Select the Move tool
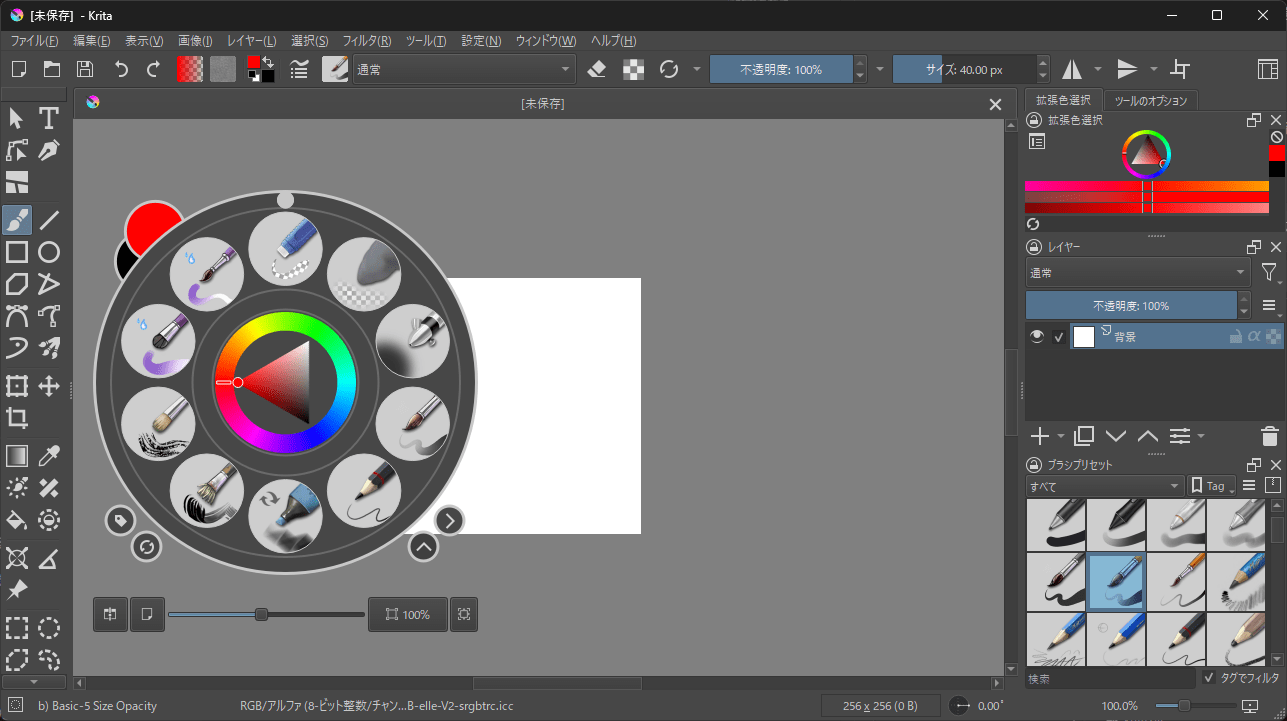This screenshot has height=721, width=1287. point(48,385)
